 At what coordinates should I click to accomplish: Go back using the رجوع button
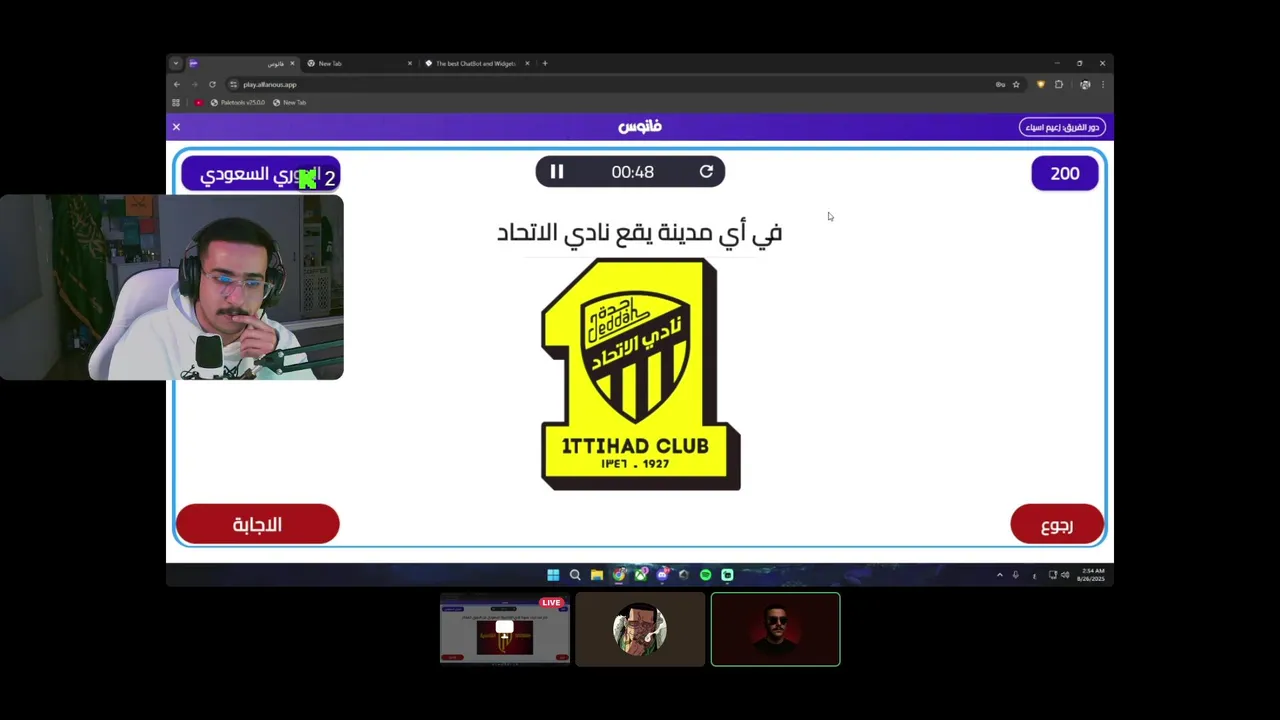[x=1057, y=524]
